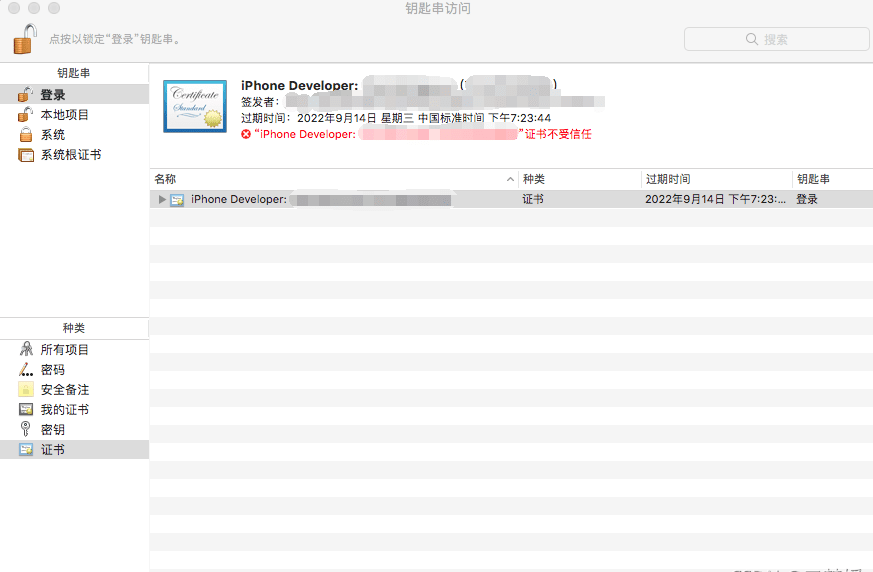The width and height of the screenshot is (873, 572).
Task: Click the iPhone Developer title in detail pane
Action: click(x=299, y=86)
